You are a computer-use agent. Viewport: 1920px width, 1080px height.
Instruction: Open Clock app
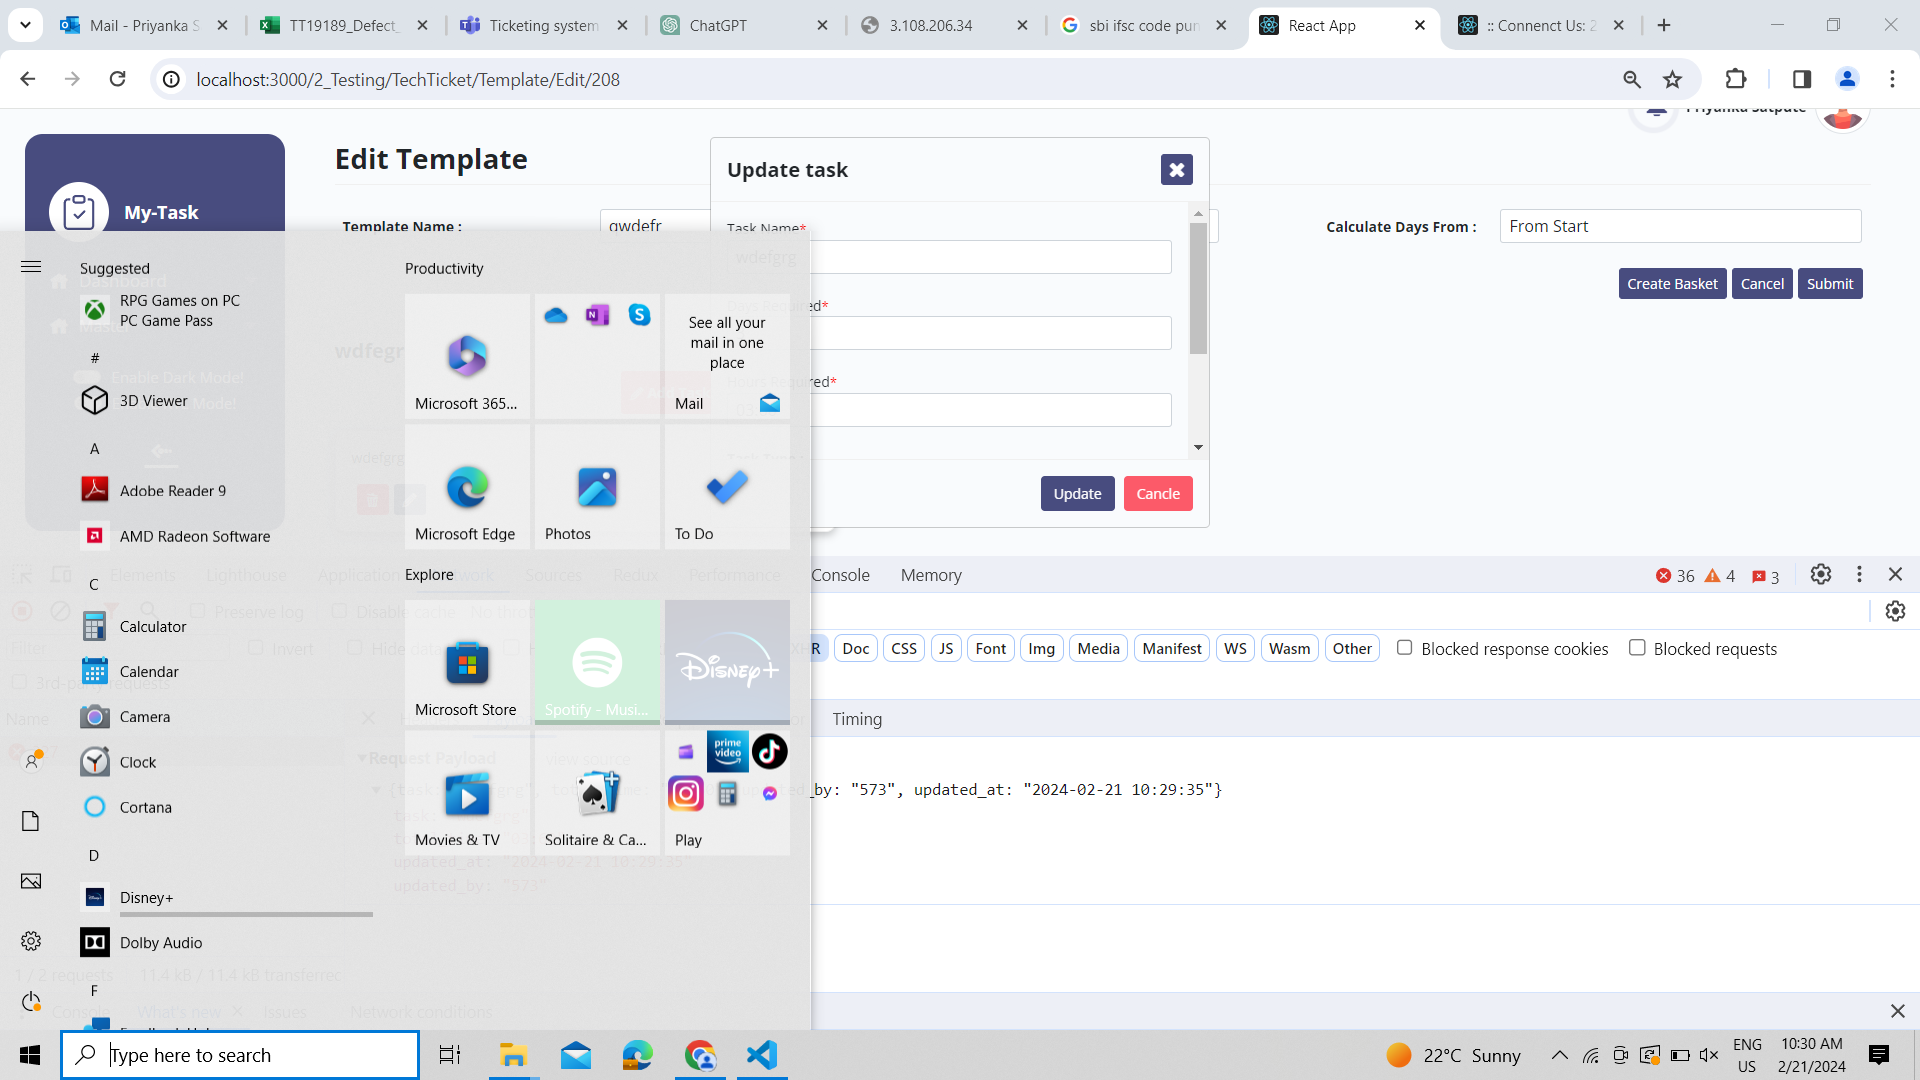pos(226,761)
